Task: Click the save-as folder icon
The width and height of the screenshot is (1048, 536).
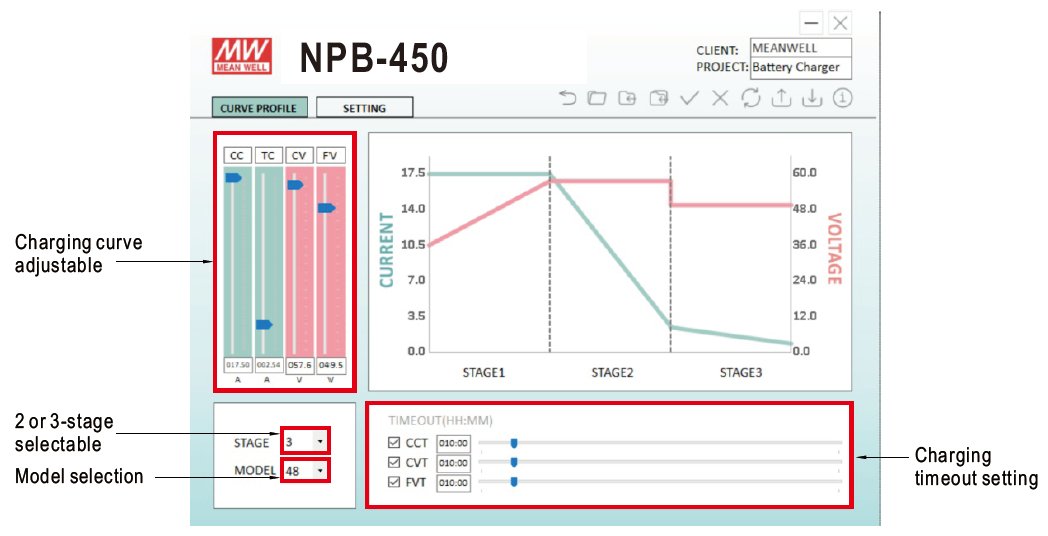Action: point(659,98)
